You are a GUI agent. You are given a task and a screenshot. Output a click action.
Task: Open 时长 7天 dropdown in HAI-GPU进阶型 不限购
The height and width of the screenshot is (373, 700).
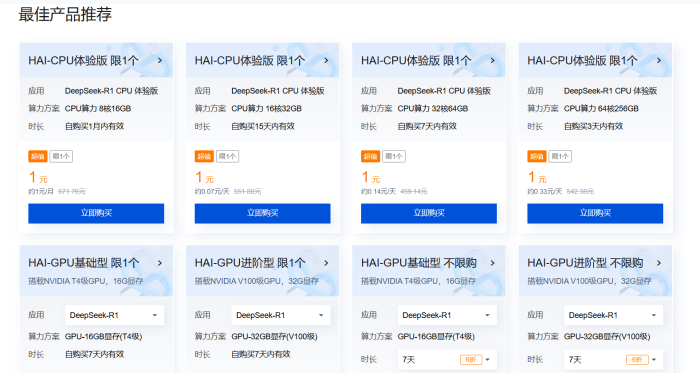613,360
